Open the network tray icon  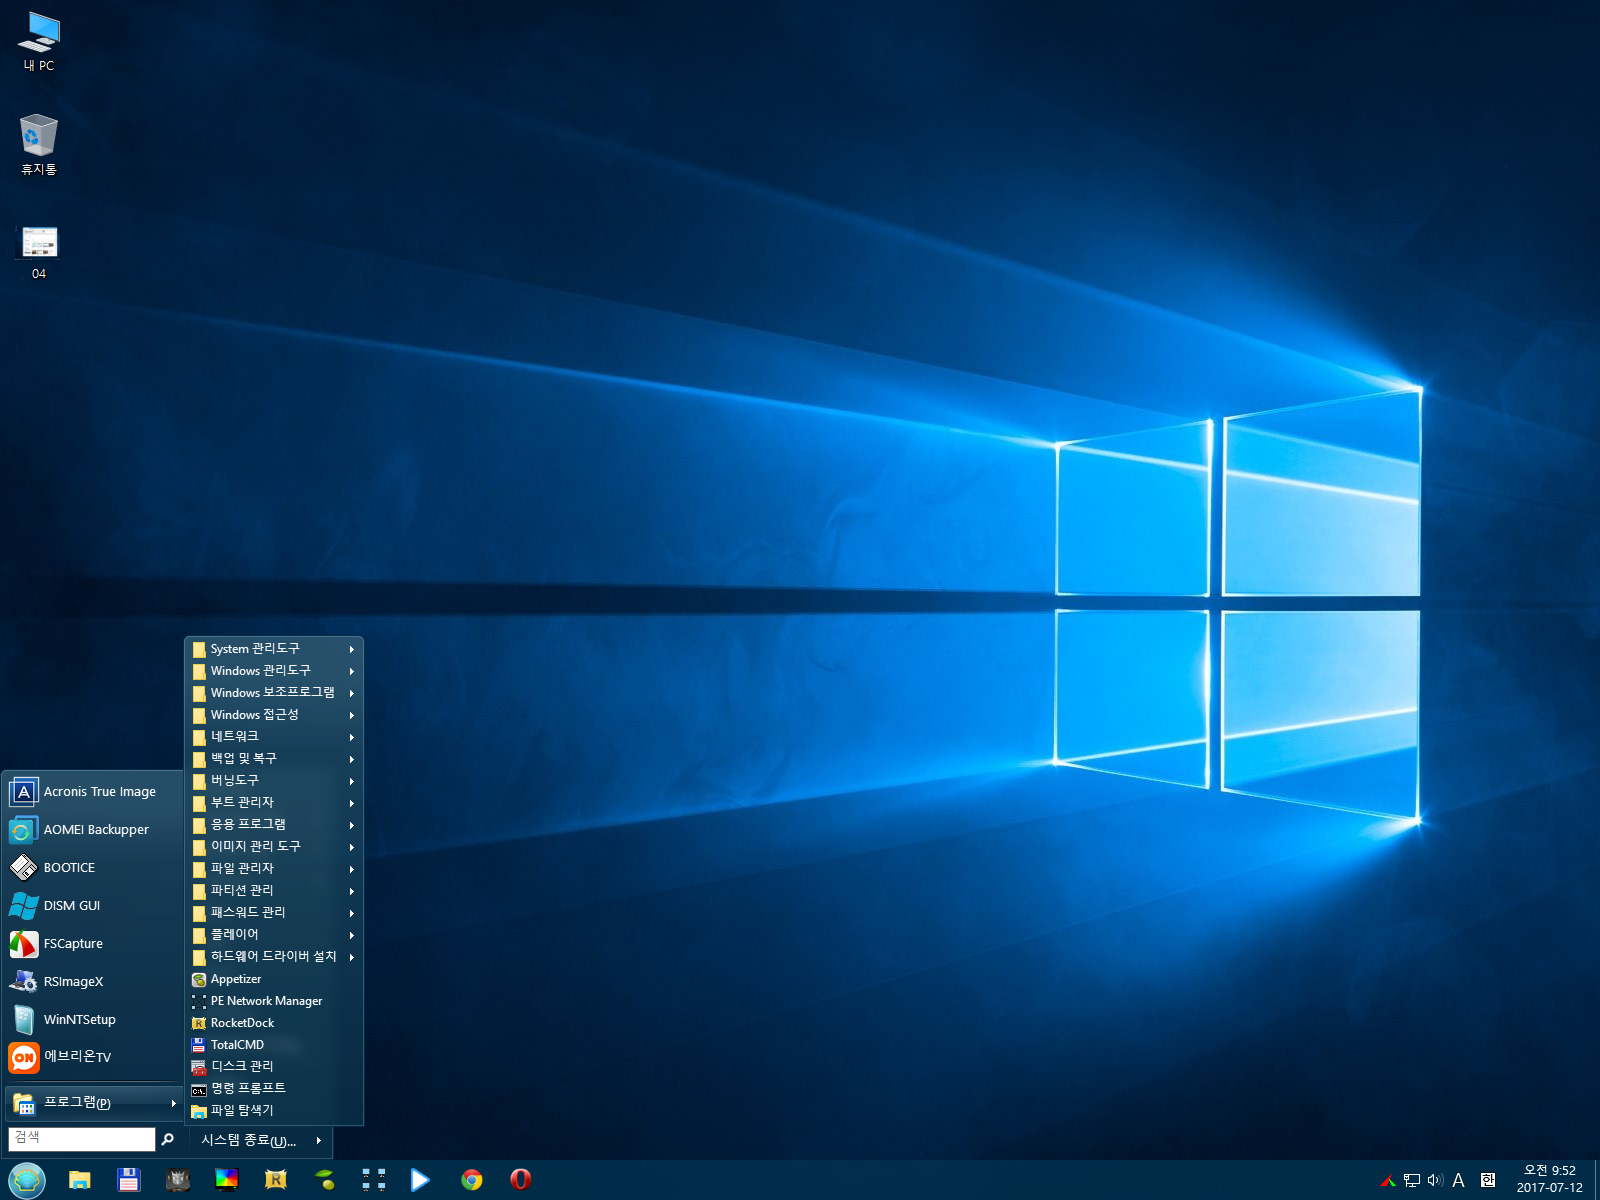(1412, 1181)
